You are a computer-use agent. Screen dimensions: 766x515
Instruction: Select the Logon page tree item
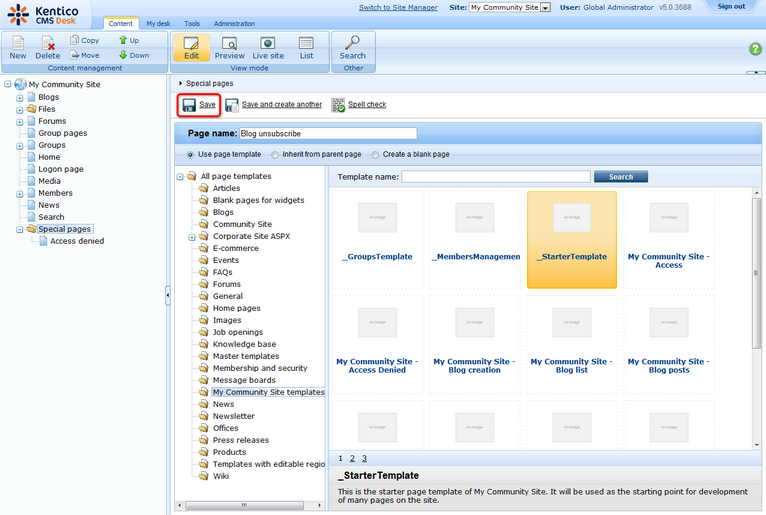point(61,169)
